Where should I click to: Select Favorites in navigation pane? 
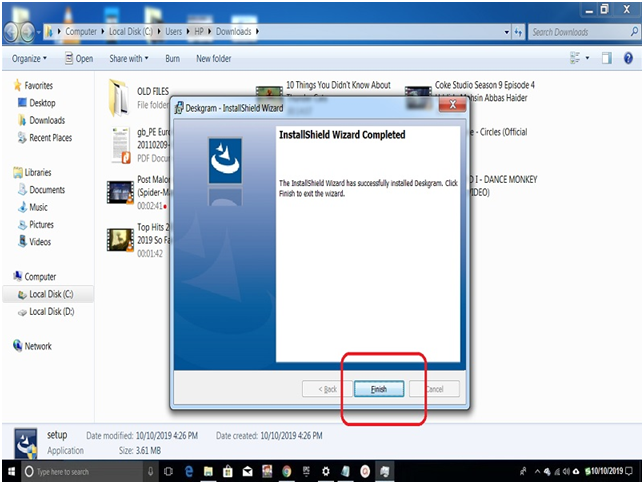tap(34, 85)
